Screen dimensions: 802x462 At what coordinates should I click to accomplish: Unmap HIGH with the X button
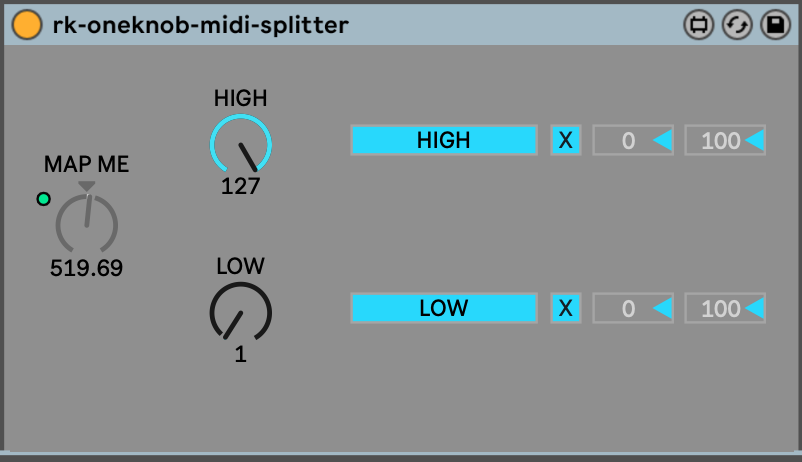[x=566, y=140]
